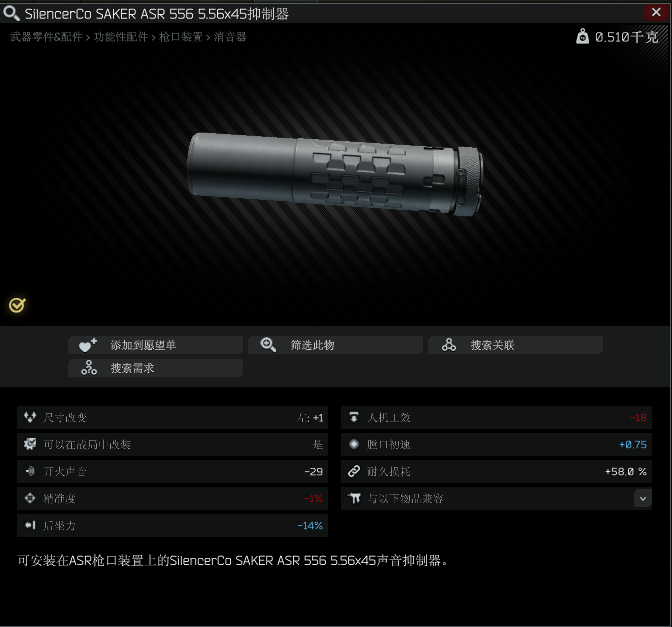672x627 pixels.
Task: Click the magnifier icon in the title bar
Action: (11, 13)
